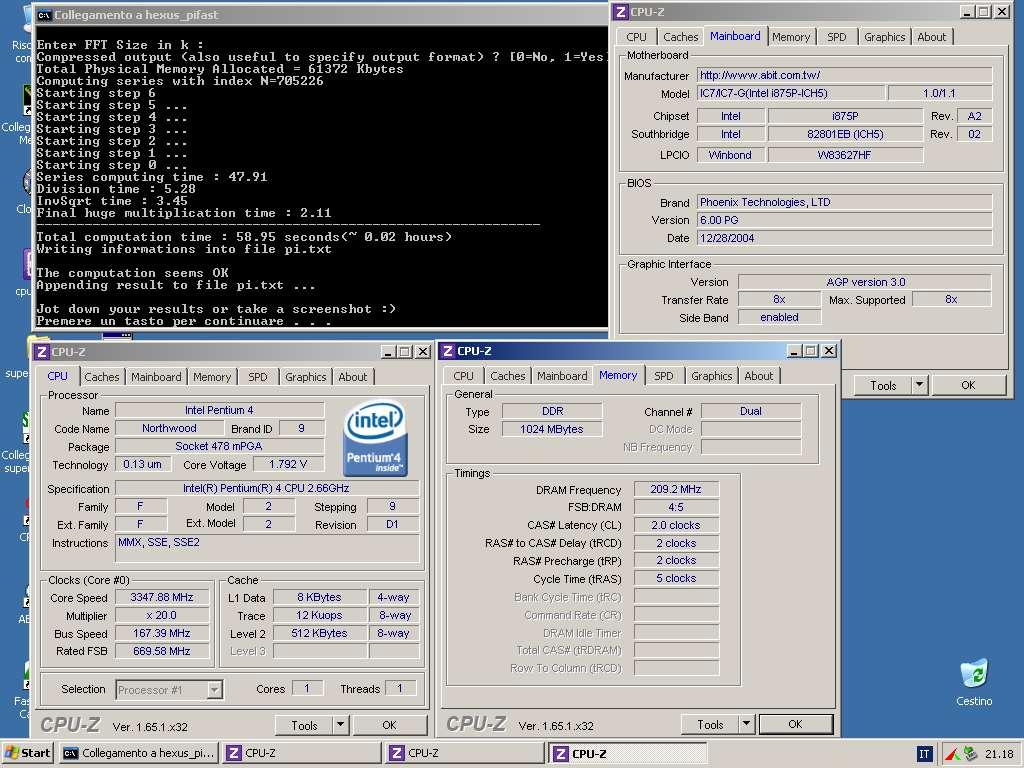Screen dimensions: 1024x768
Task: Click AGP version 3.0 field
Action: point(865,282)
